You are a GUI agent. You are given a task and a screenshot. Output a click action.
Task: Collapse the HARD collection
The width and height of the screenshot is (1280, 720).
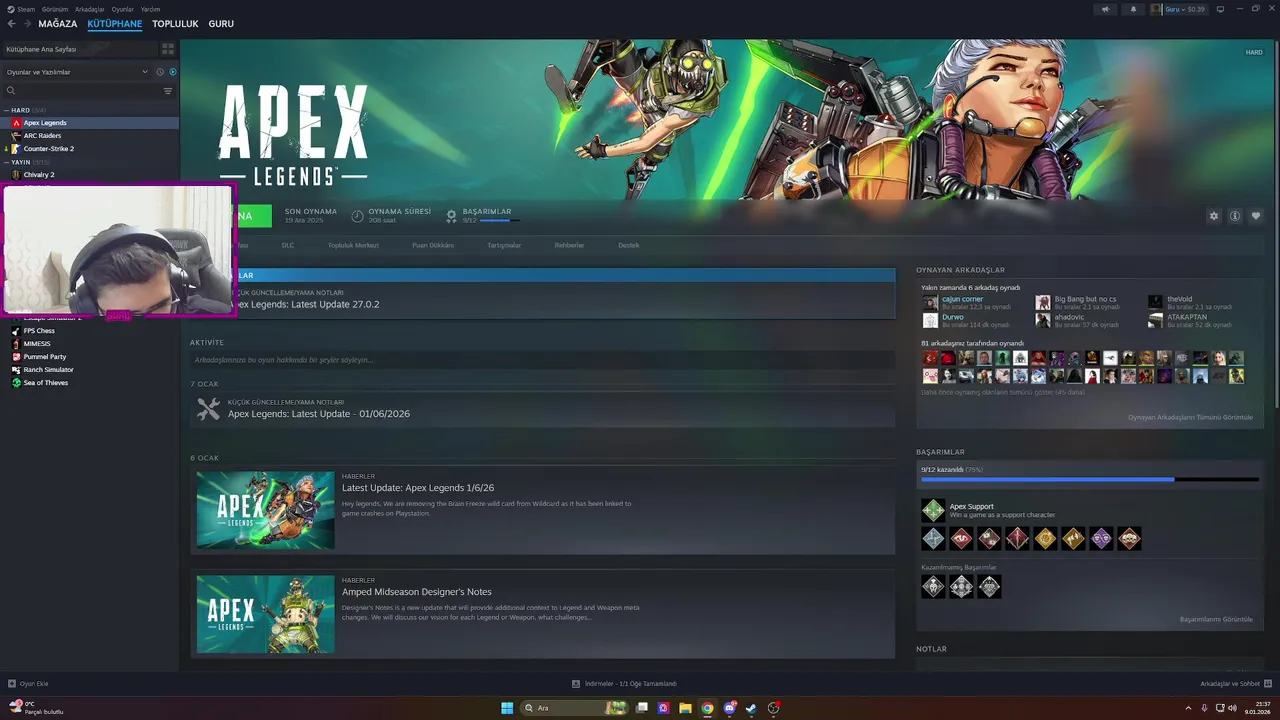(6, 110)
